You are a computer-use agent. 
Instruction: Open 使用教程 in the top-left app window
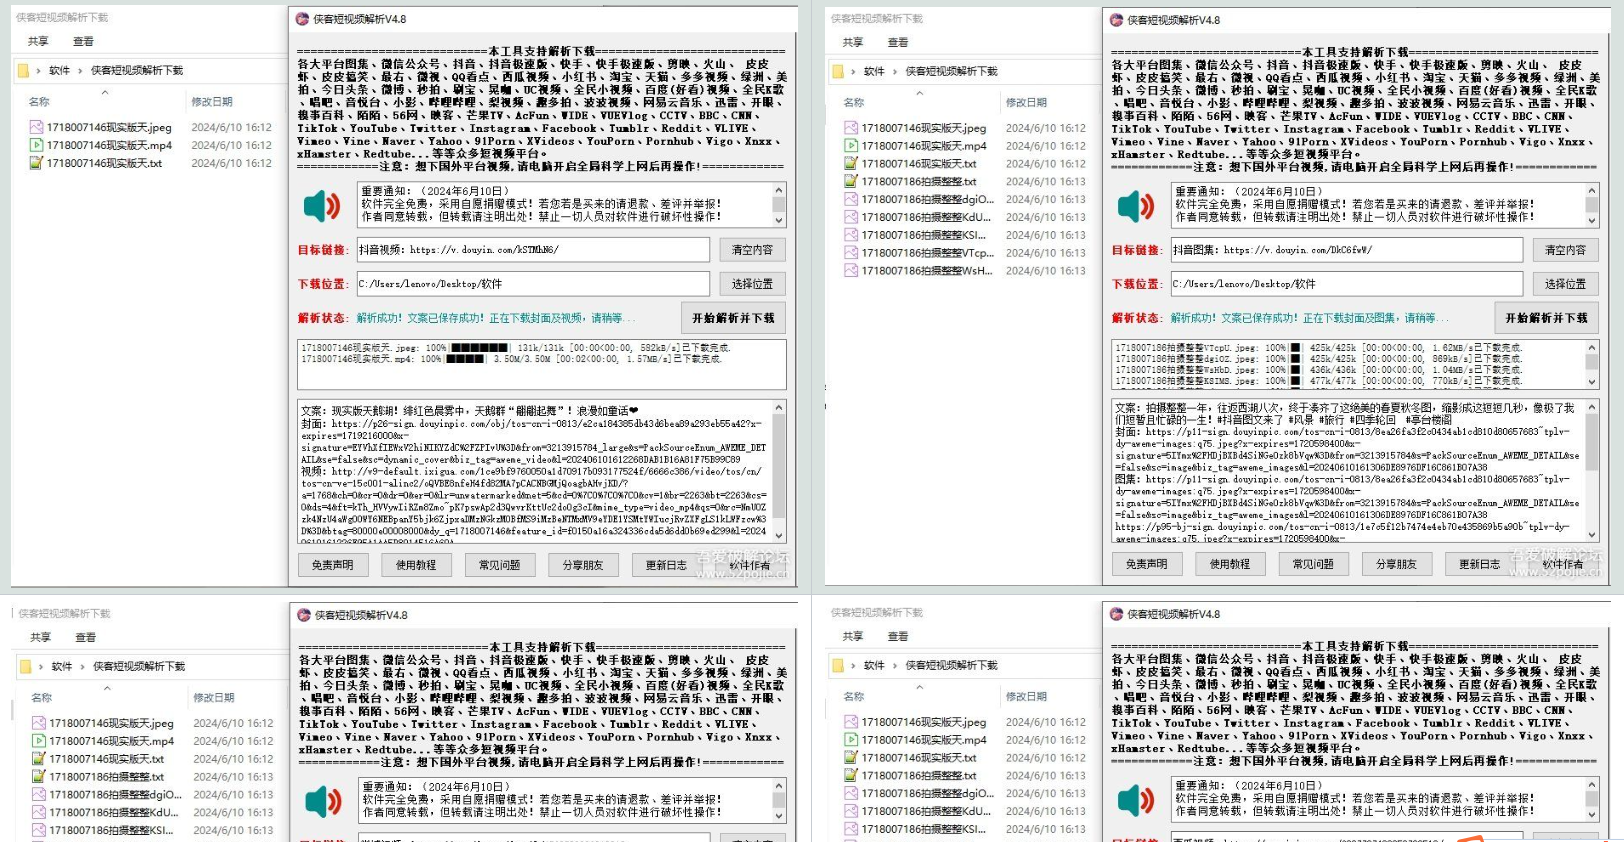[x=416, y=565]
